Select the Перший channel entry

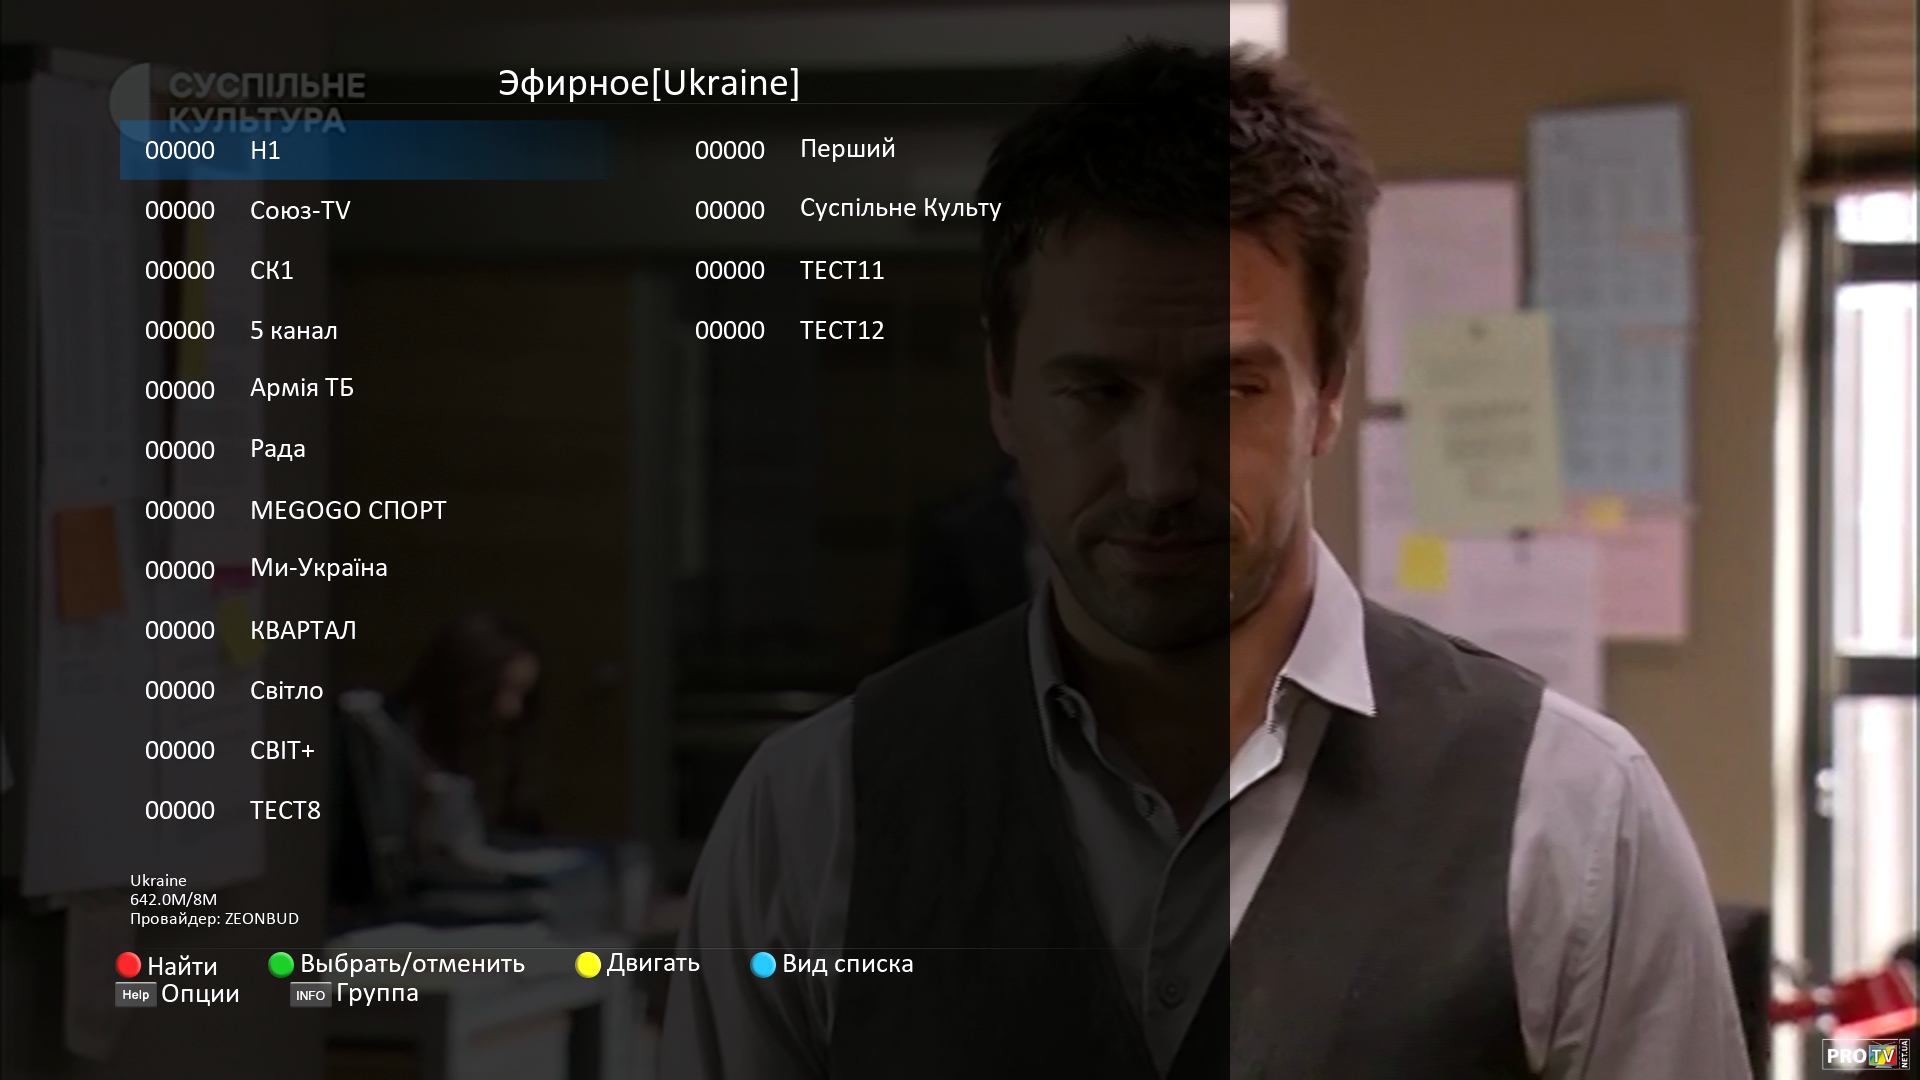(847, 149)
